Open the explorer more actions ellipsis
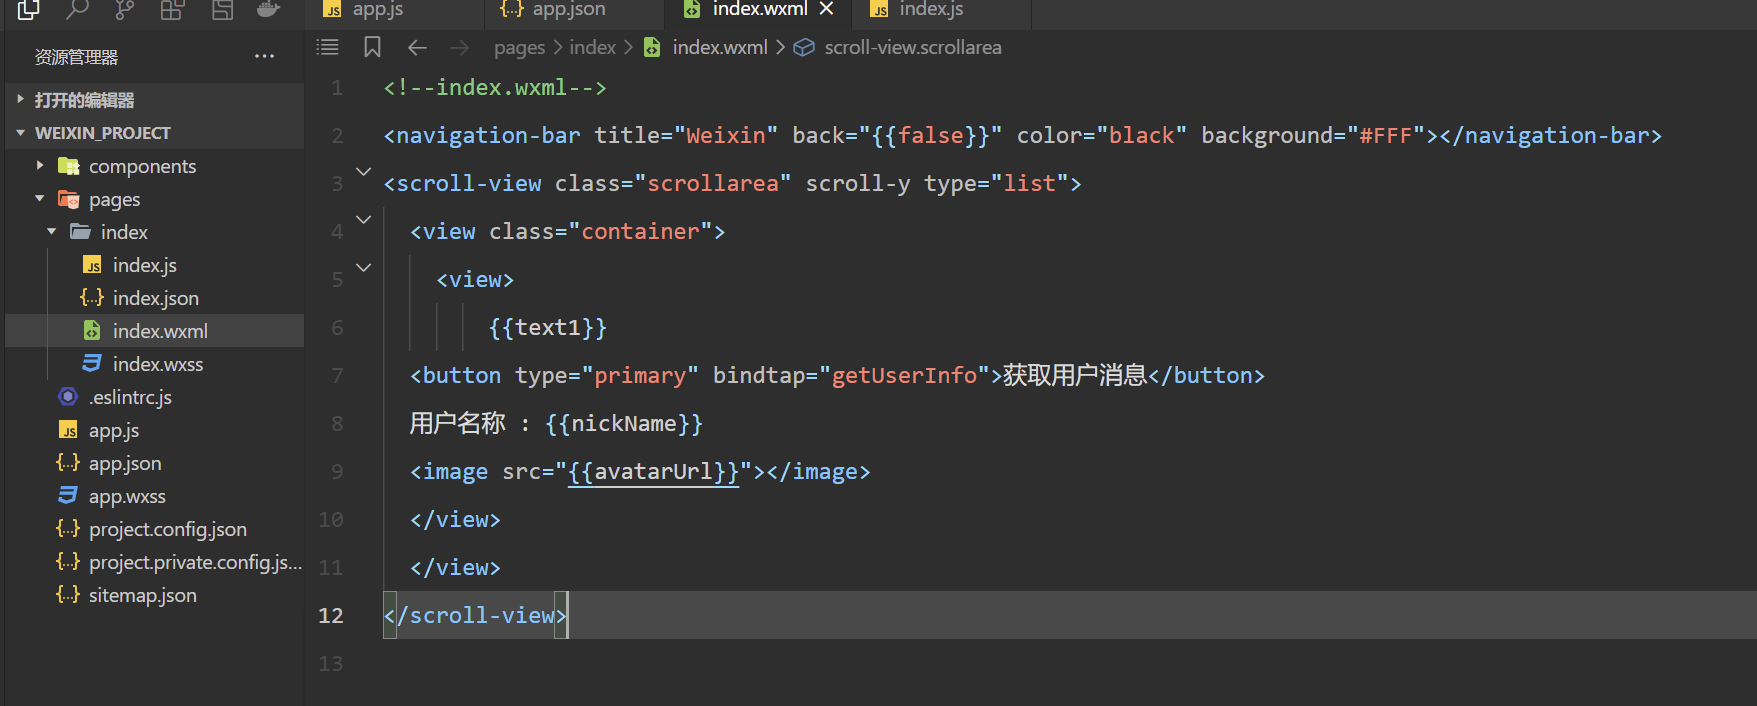1757x706 pixels. (264, 57)
